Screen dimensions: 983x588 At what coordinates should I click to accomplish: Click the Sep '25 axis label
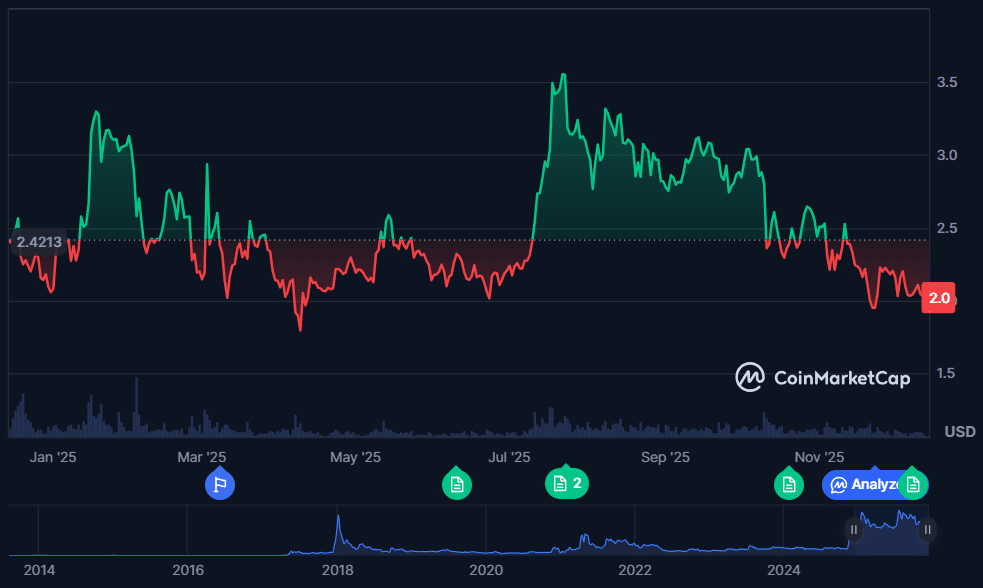[664, 457]
